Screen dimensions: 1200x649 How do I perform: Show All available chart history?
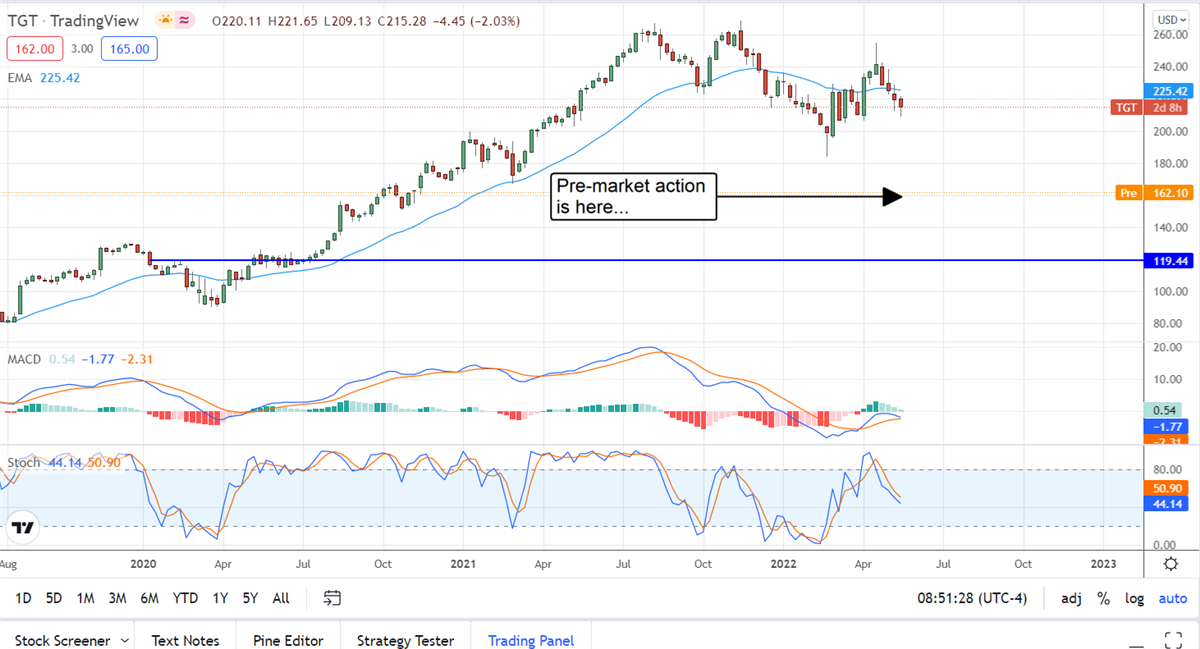click(281, 598)
